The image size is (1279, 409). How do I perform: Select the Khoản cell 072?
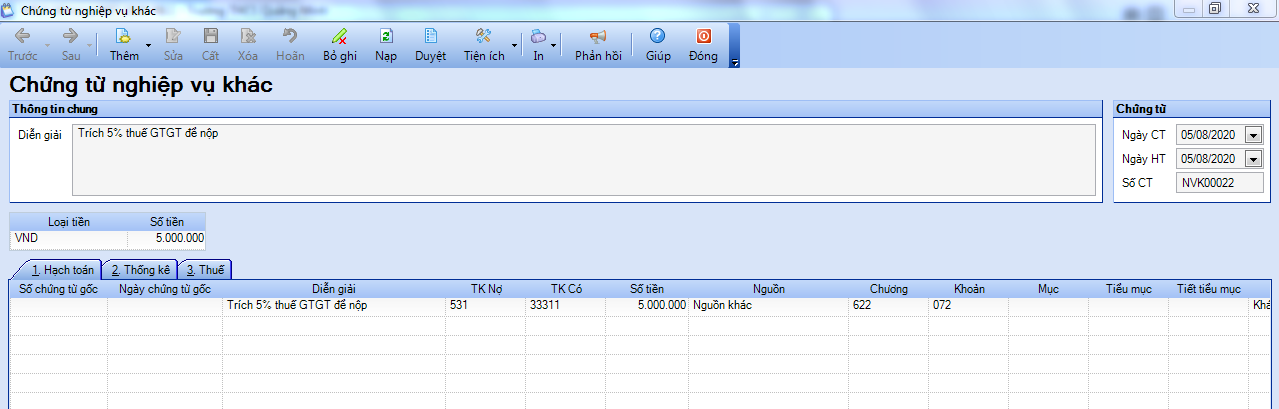click(x=969, y=306)
